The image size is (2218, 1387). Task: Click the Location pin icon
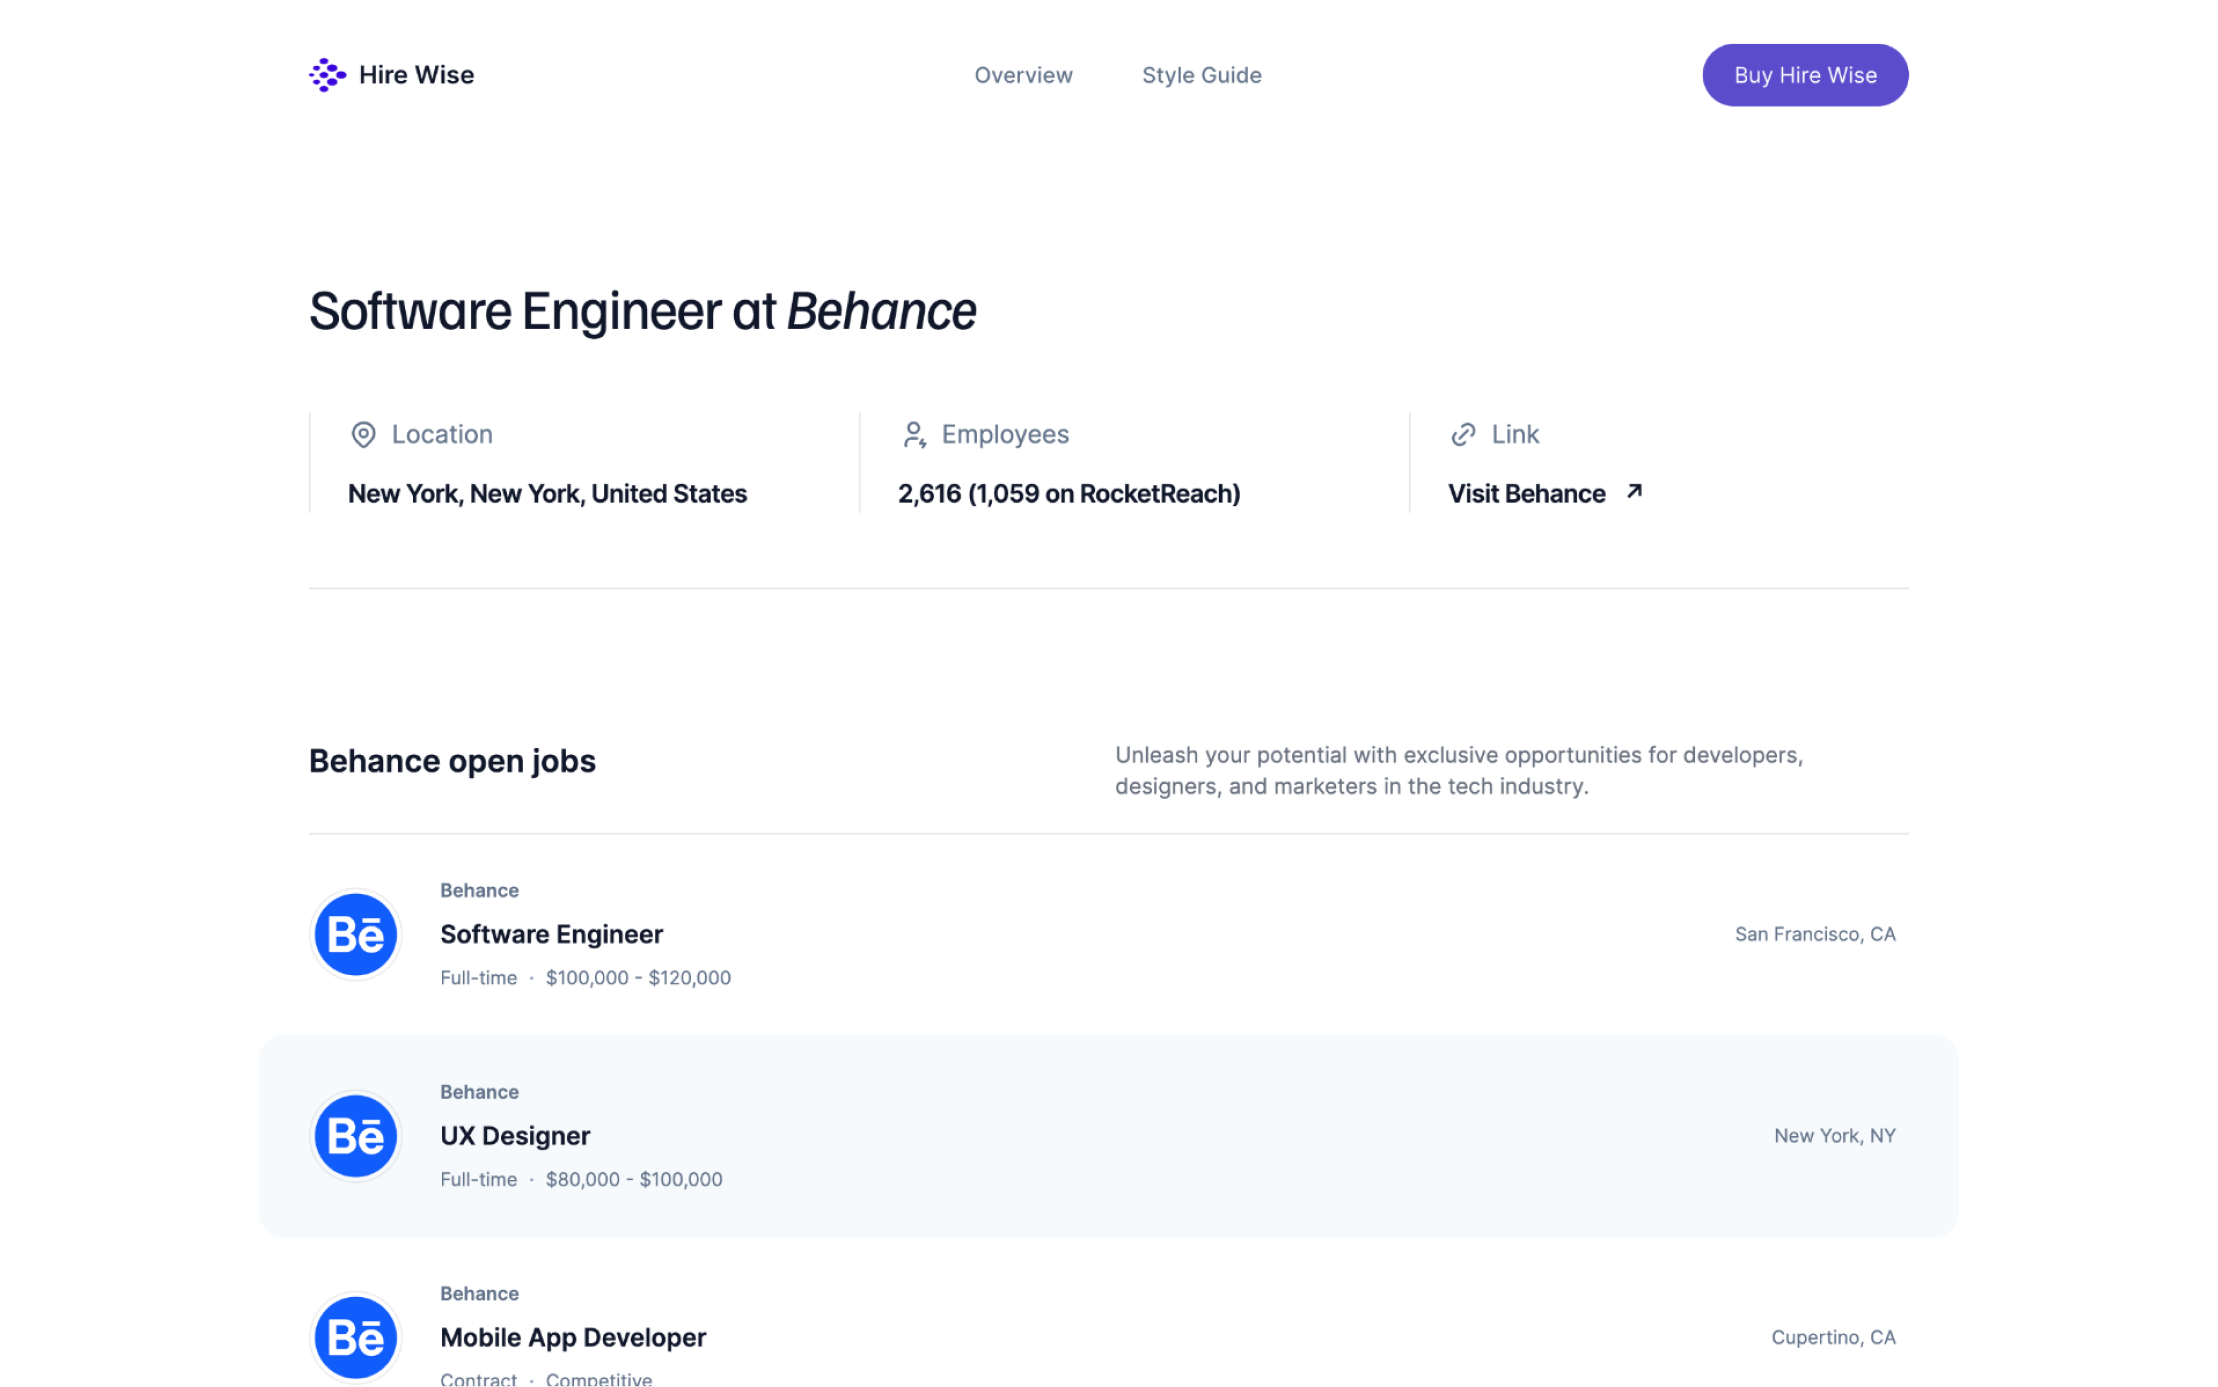click(x=363, y=434)
